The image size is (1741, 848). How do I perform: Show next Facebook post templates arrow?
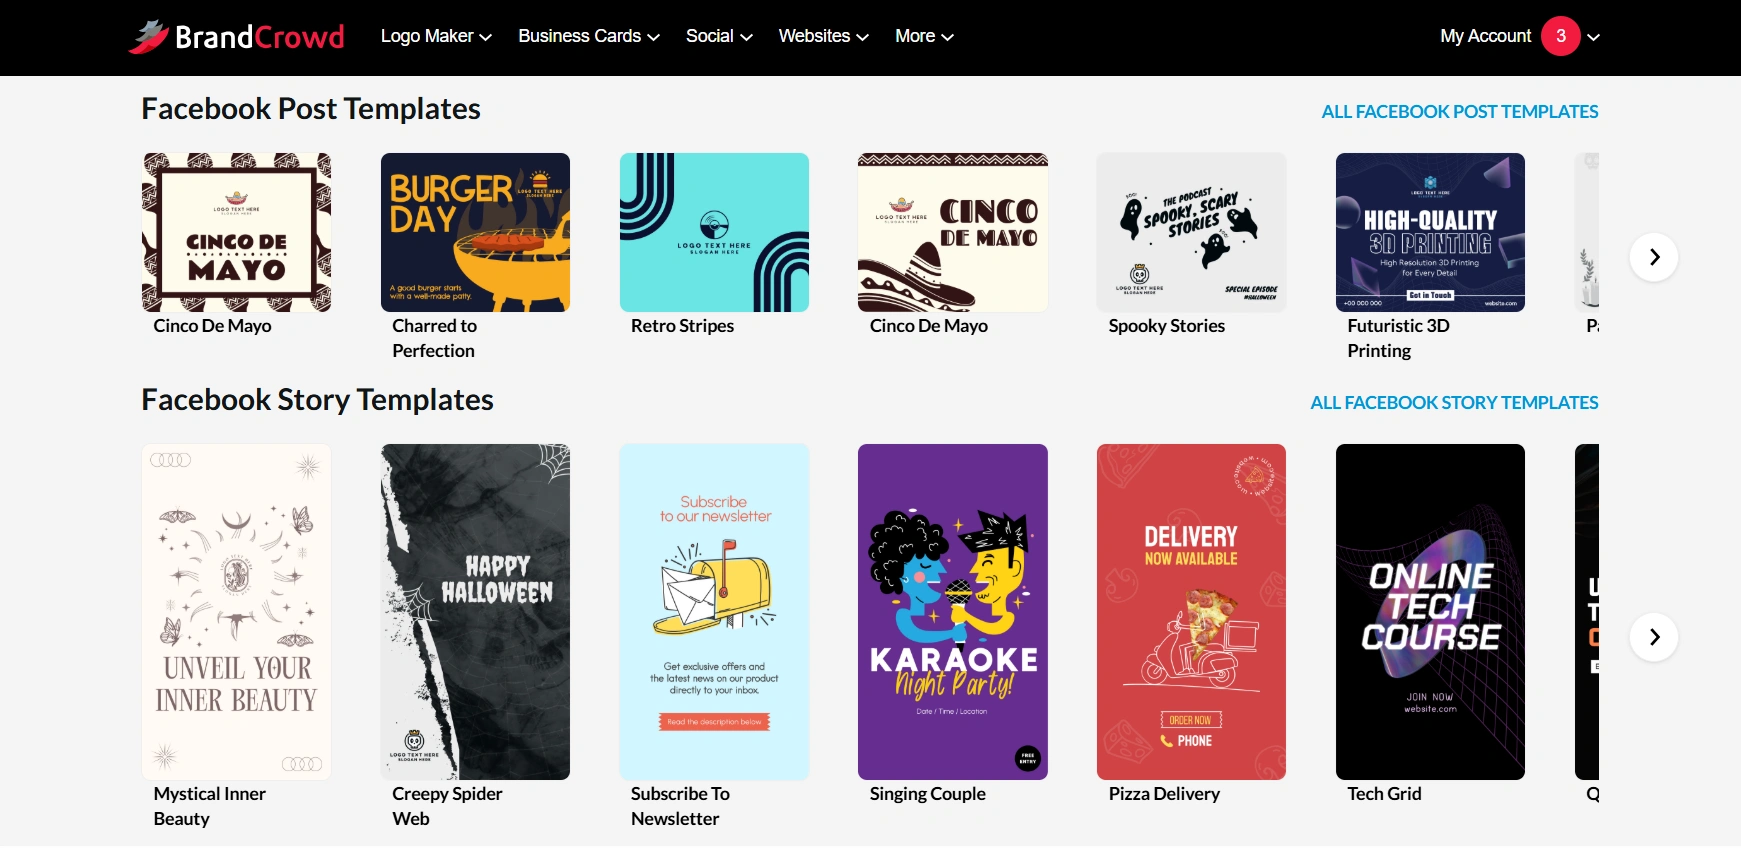pos(1654,257)
